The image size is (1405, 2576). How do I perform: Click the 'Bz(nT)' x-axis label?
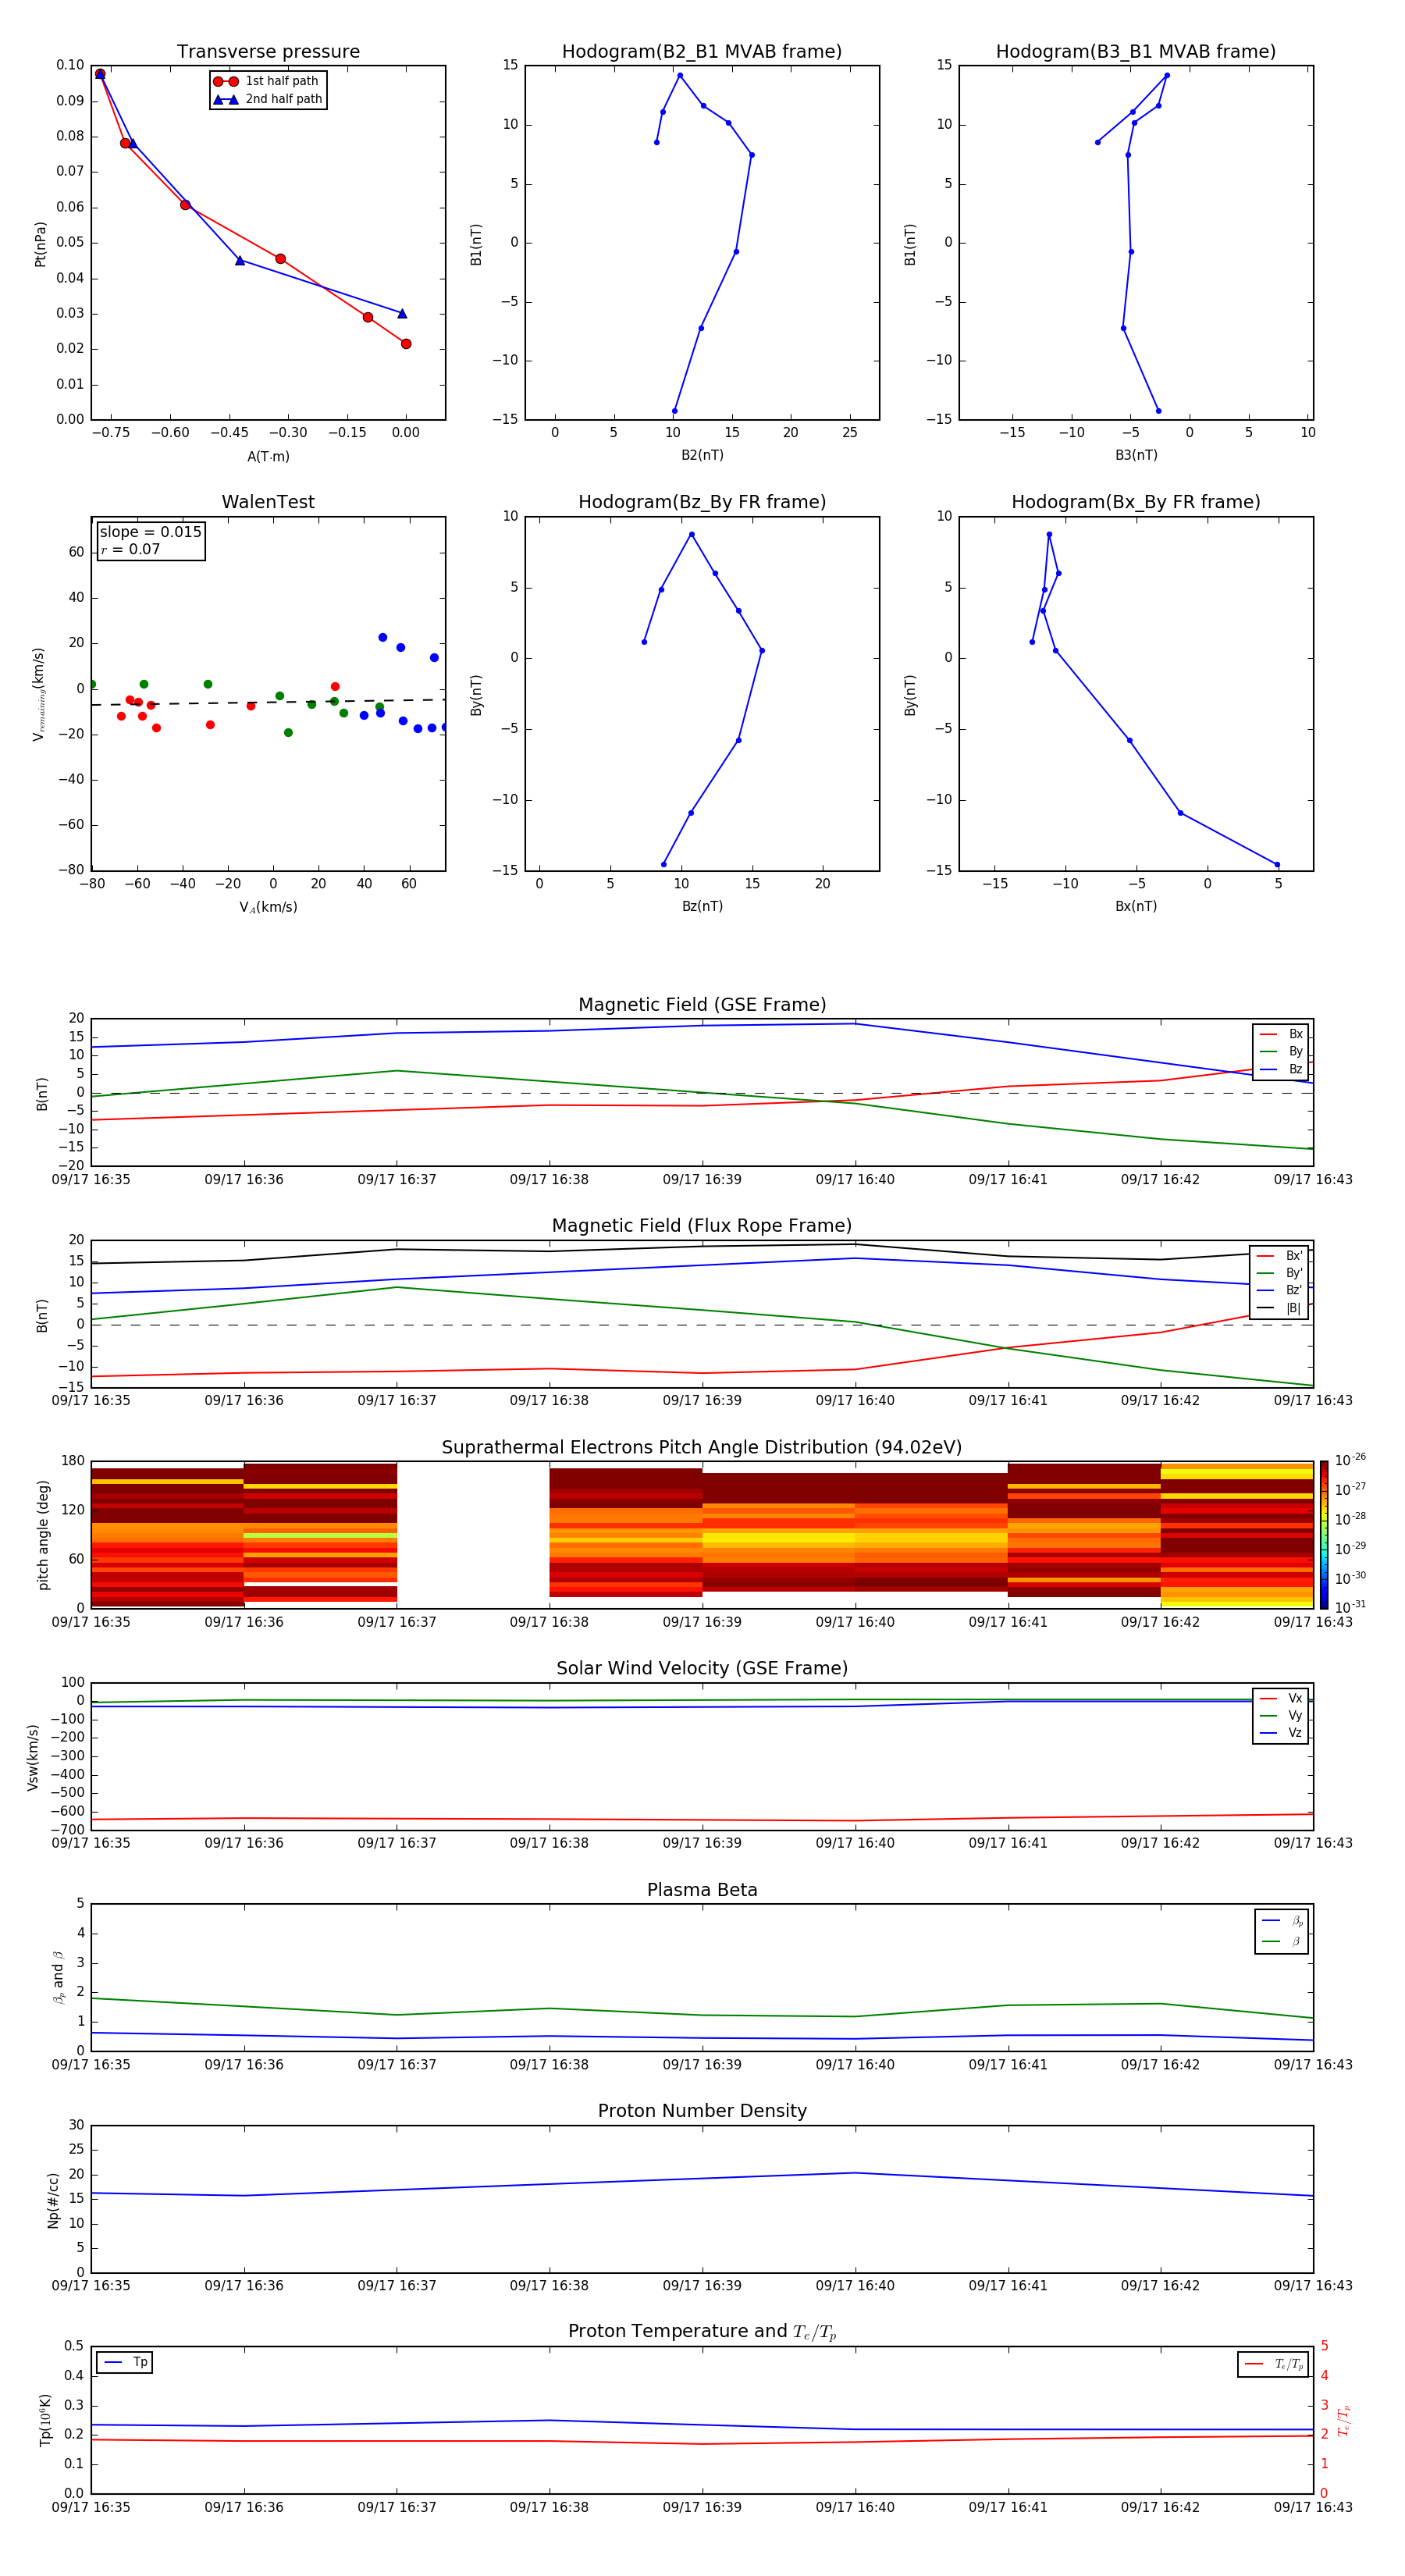[x=702, y=906]
